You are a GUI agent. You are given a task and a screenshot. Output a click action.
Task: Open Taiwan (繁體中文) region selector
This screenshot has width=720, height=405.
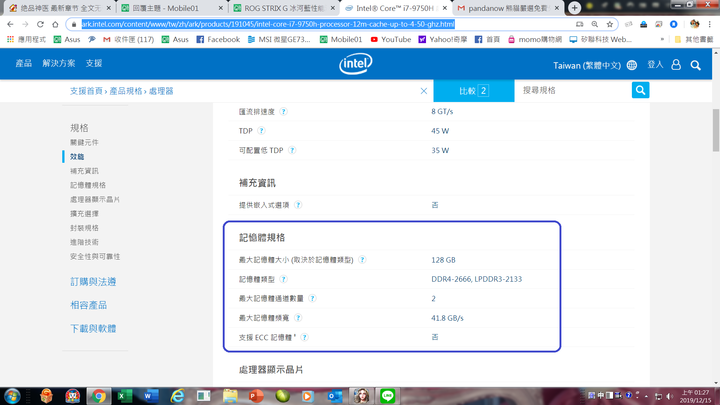click(x=587, y=66)
